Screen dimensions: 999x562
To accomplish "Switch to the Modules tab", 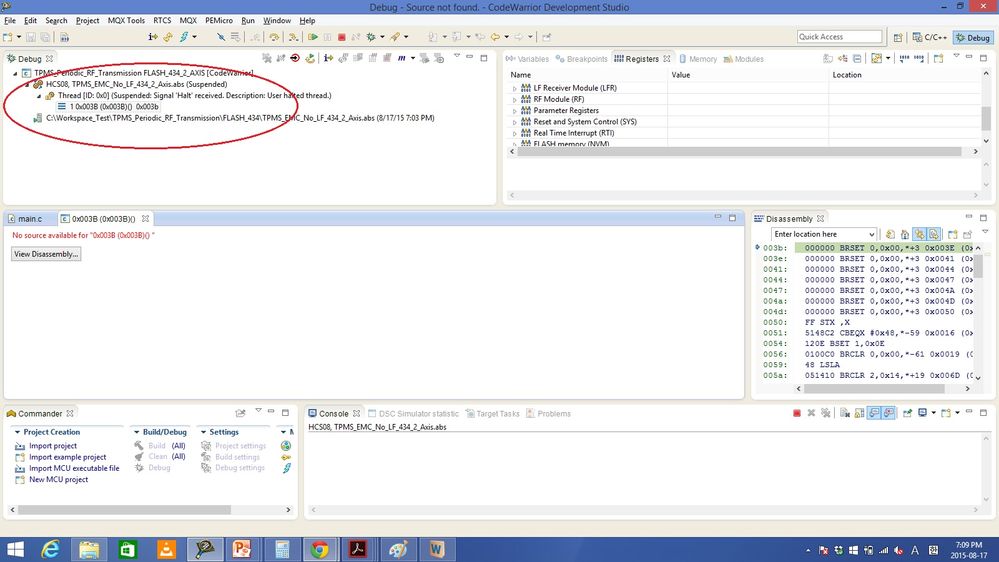I will click(743, 59).
